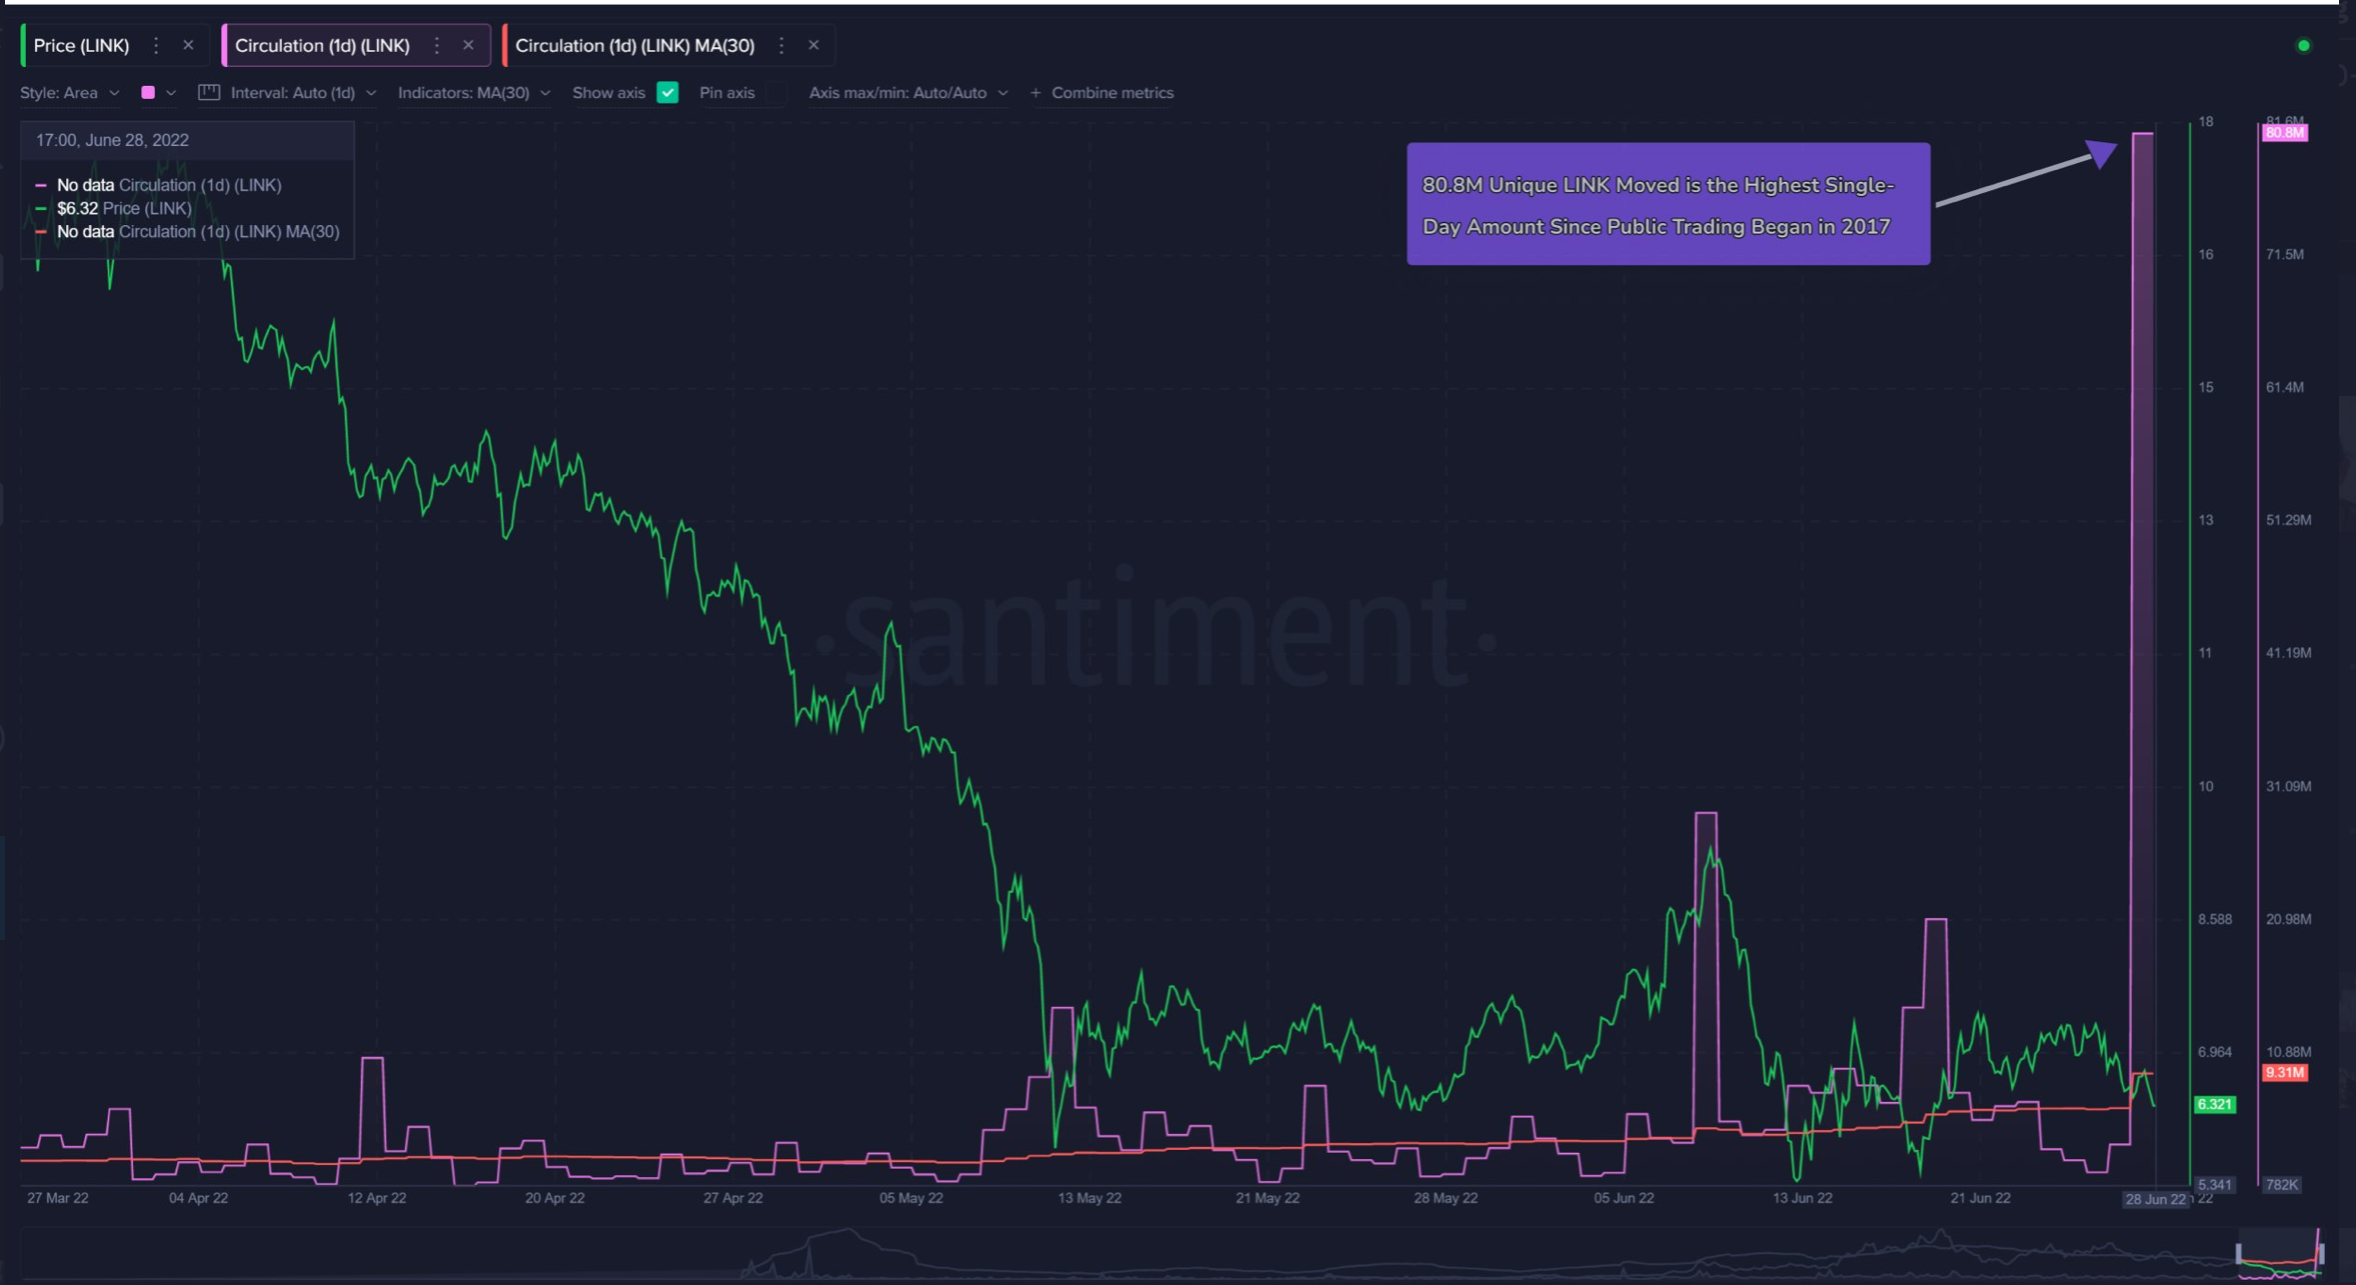Select the Price (LINK) metric tab
The width and height of the screenshot is (2356, 1285).
[81, 45]
